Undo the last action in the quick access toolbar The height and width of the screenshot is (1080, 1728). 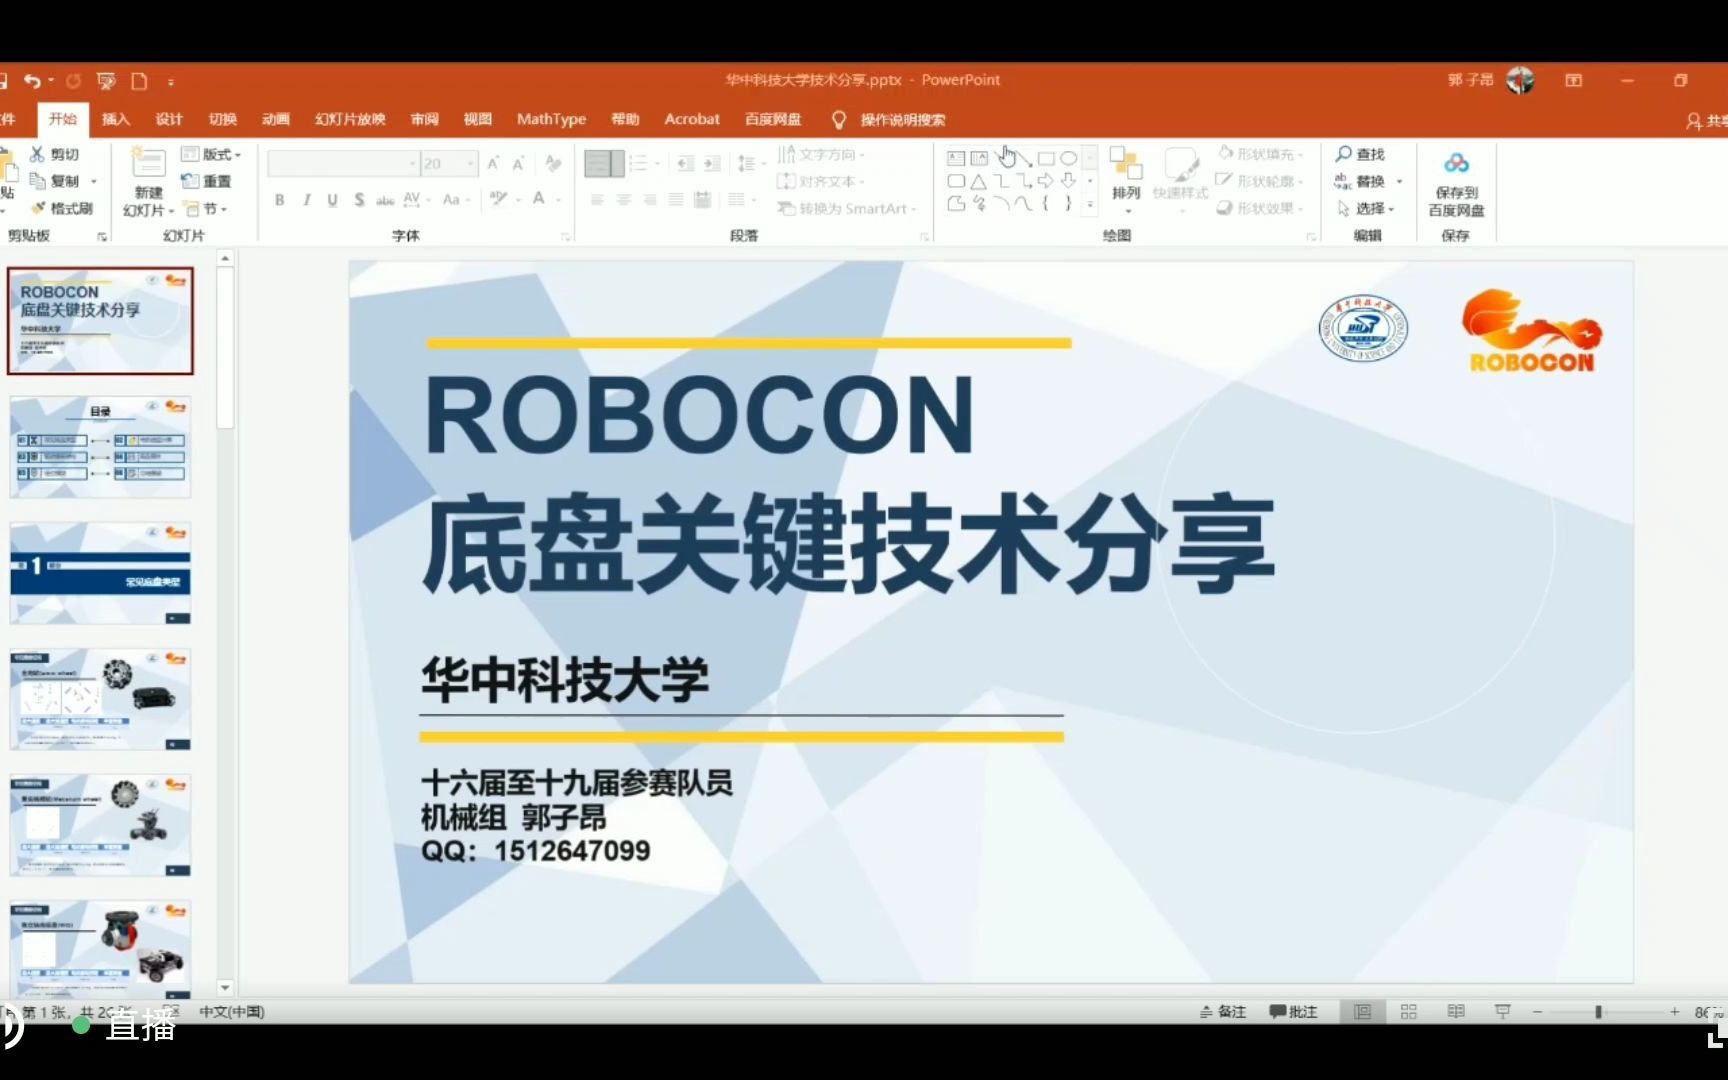click(33, 81)
